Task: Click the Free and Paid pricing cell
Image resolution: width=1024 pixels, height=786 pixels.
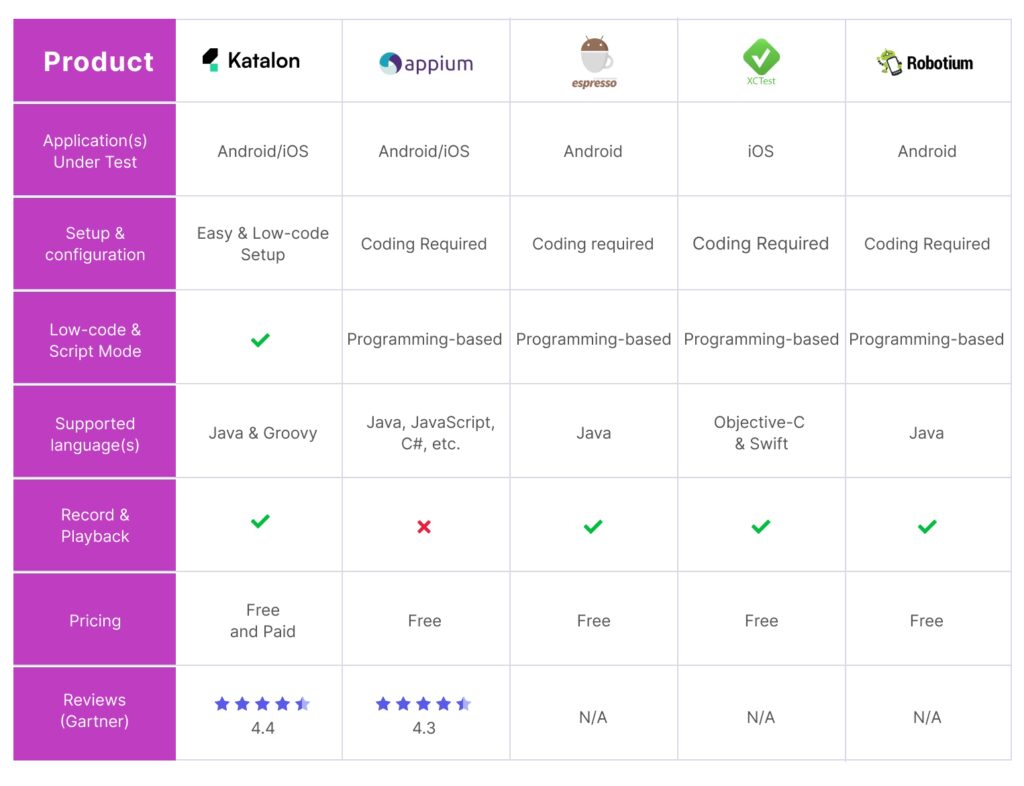Action: point(263,621)
